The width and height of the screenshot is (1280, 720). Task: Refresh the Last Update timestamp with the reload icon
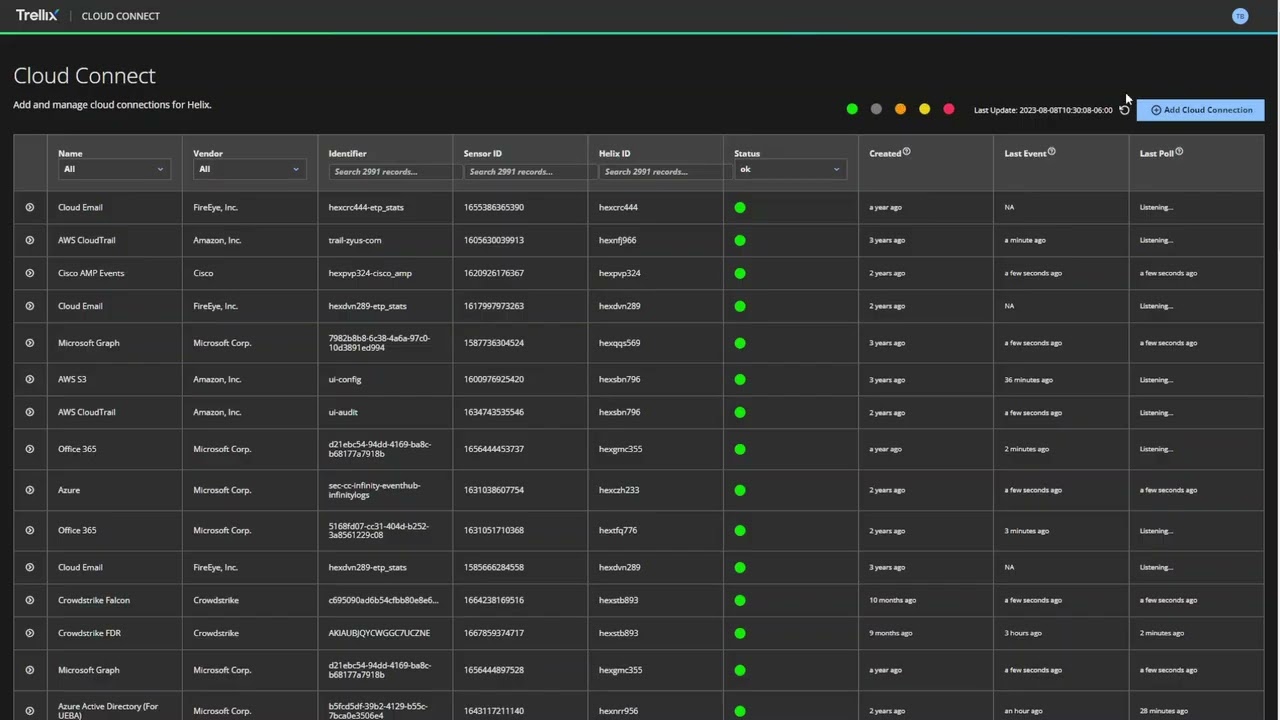click(x=1124, y=110)
